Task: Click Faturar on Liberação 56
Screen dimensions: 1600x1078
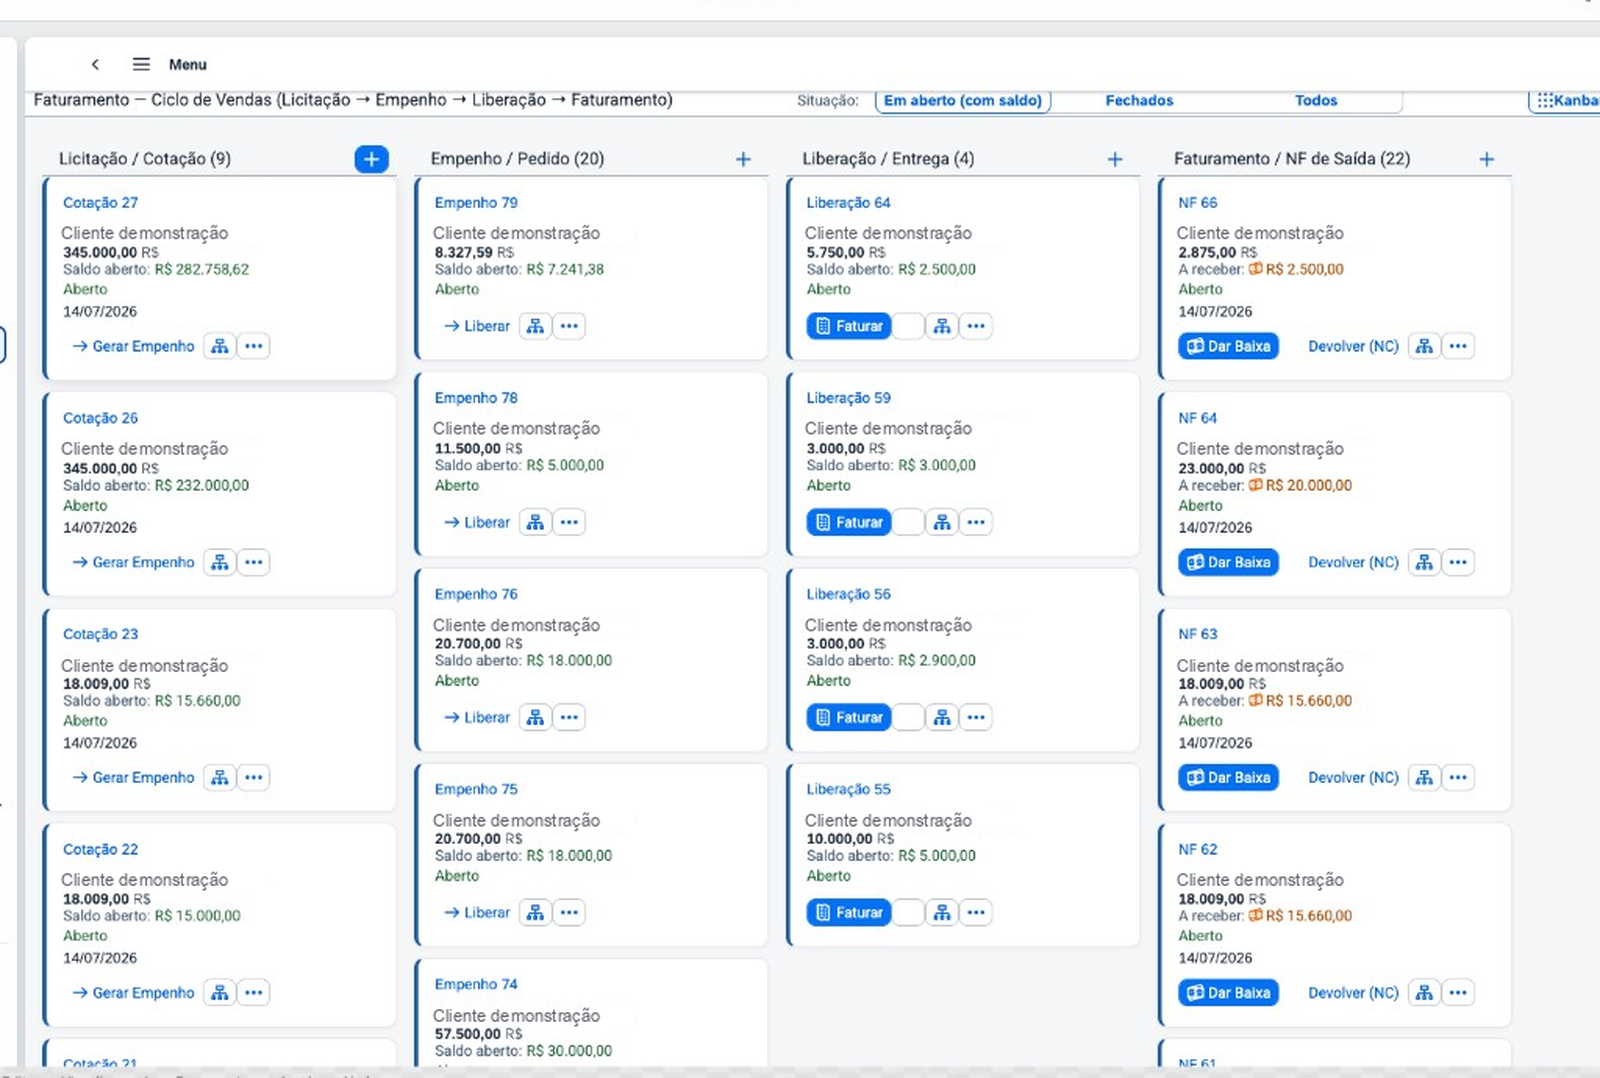Action: pyautogui.click(x=849, y=717)
